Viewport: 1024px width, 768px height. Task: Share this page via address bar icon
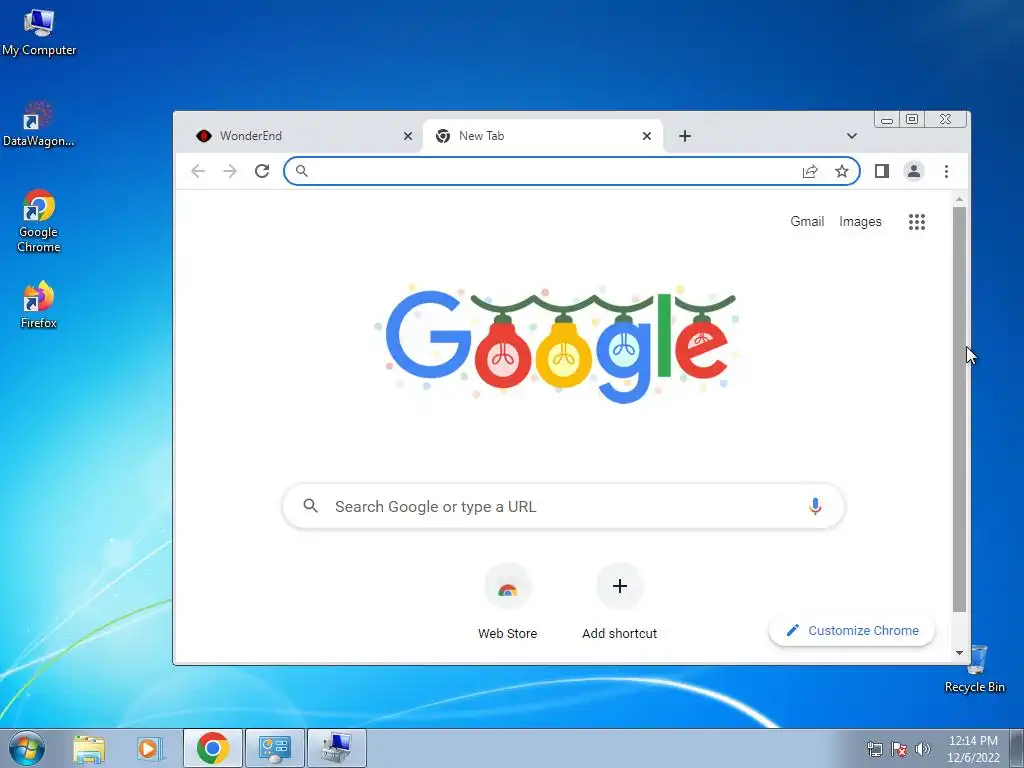(x=810, y=171)
